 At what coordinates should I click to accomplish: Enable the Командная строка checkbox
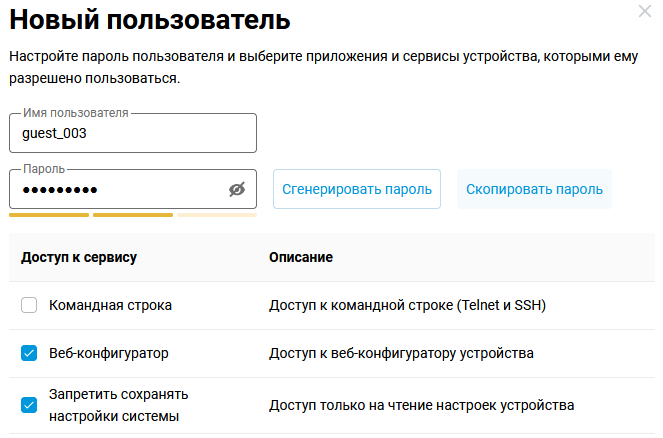coord(29,305)
